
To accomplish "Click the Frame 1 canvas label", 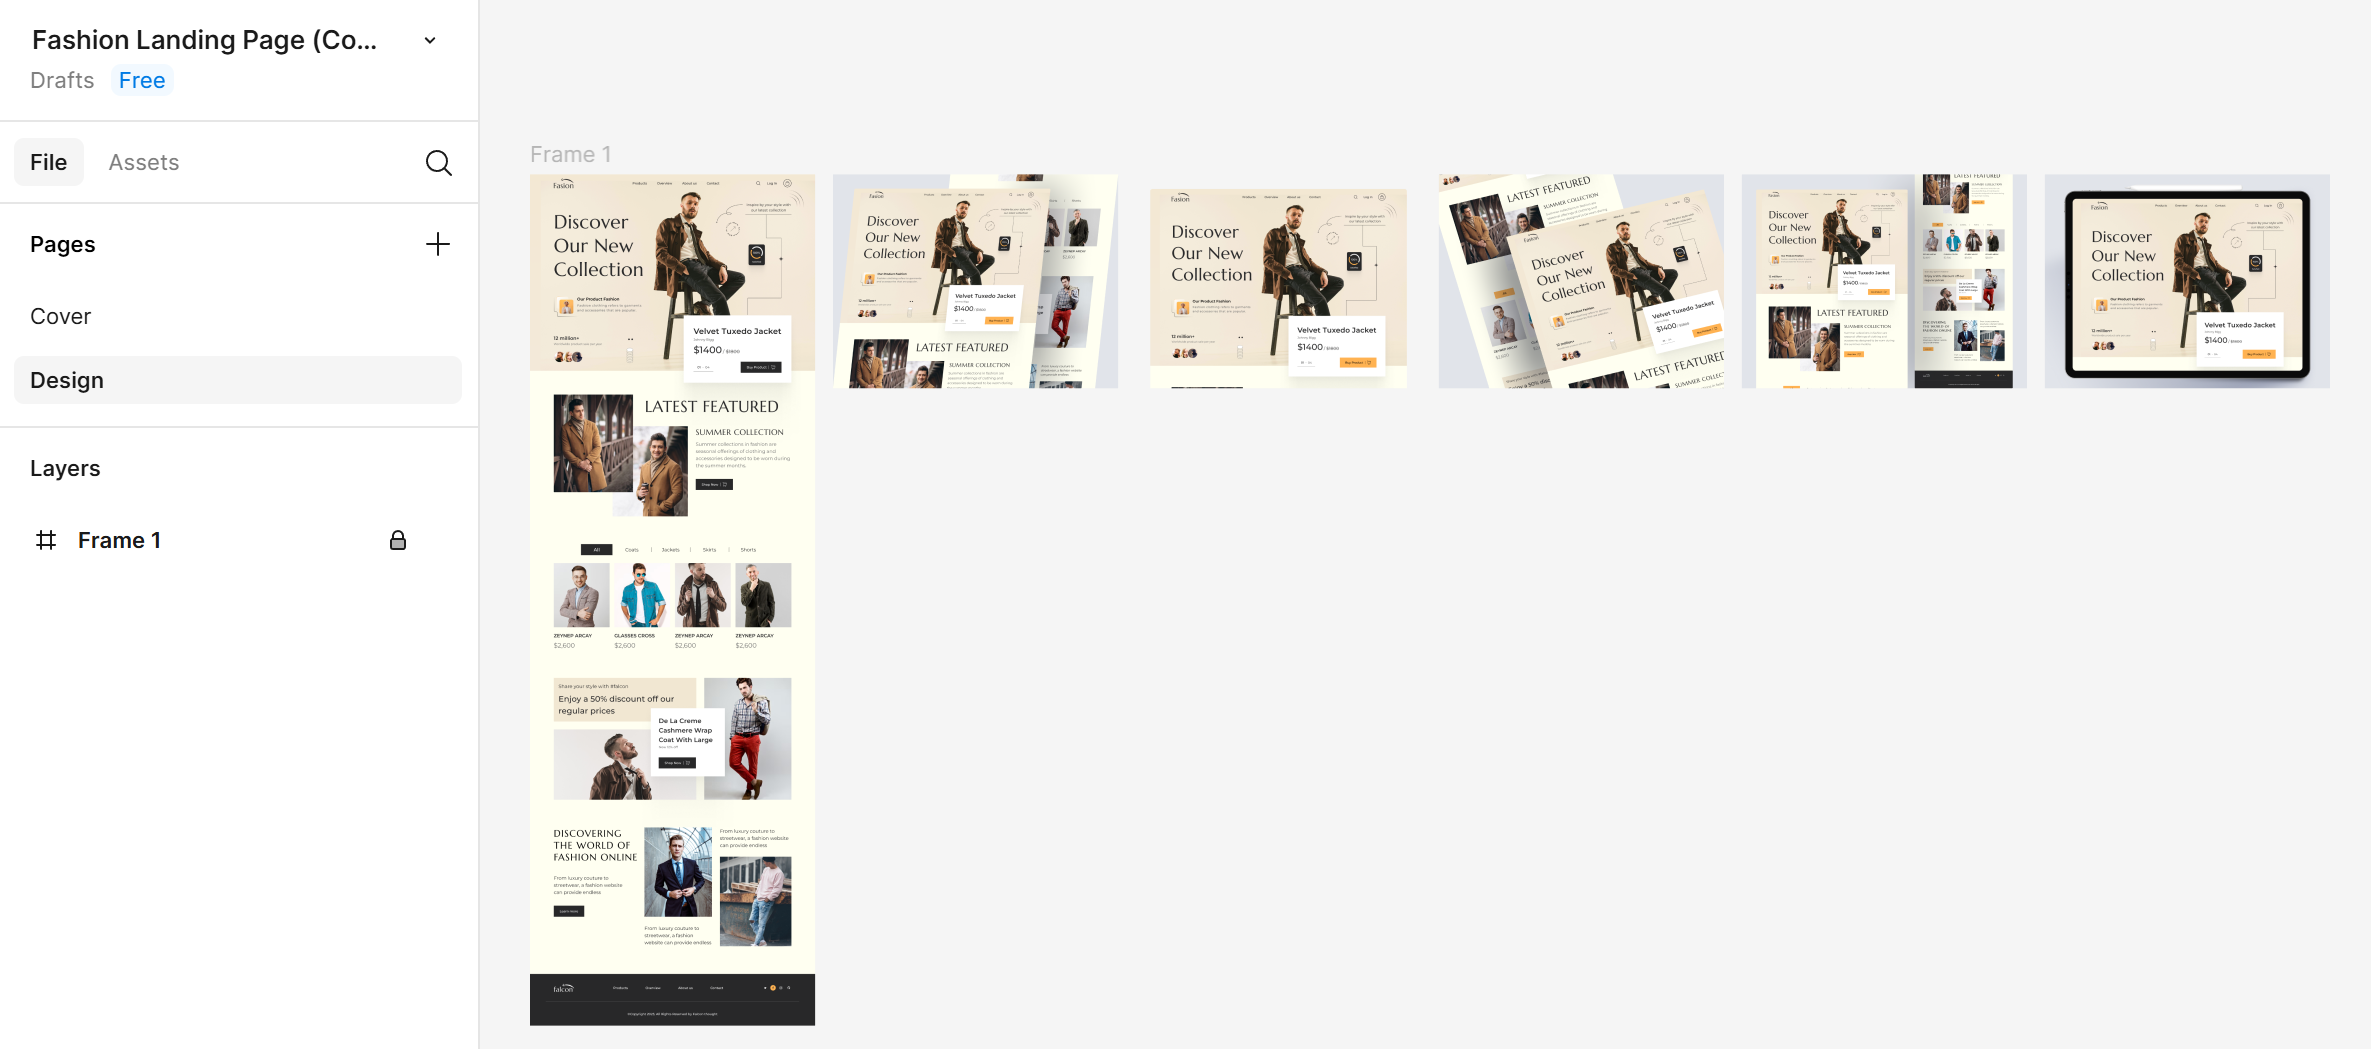I will pos(570,155).
